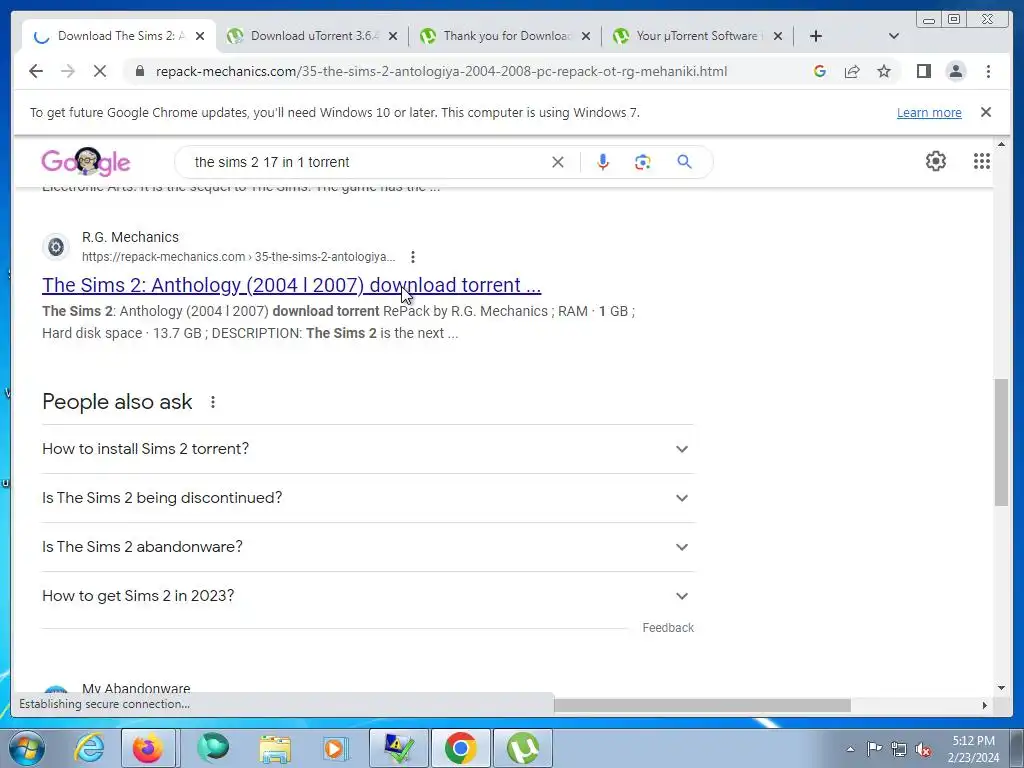Open the network tray icon
This screenshot has width=1024, height=768.
point(899,749)
